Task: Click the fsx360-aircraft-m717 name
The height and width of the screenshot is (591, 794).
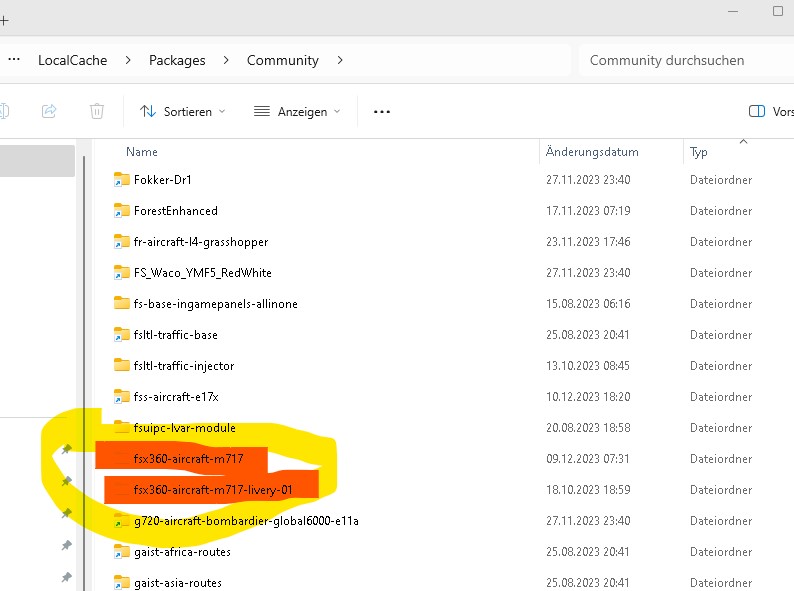Action: (x=188, y=459)
